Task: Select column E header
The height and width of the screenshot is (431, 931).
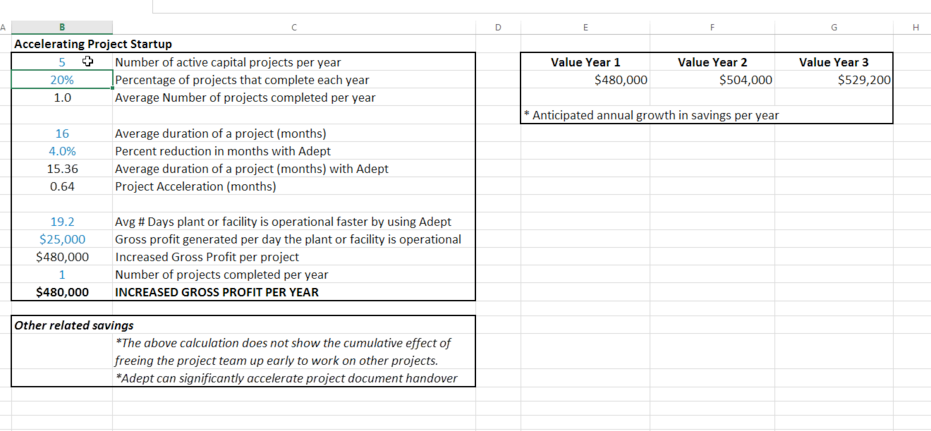Action: [x=585, y=27]
